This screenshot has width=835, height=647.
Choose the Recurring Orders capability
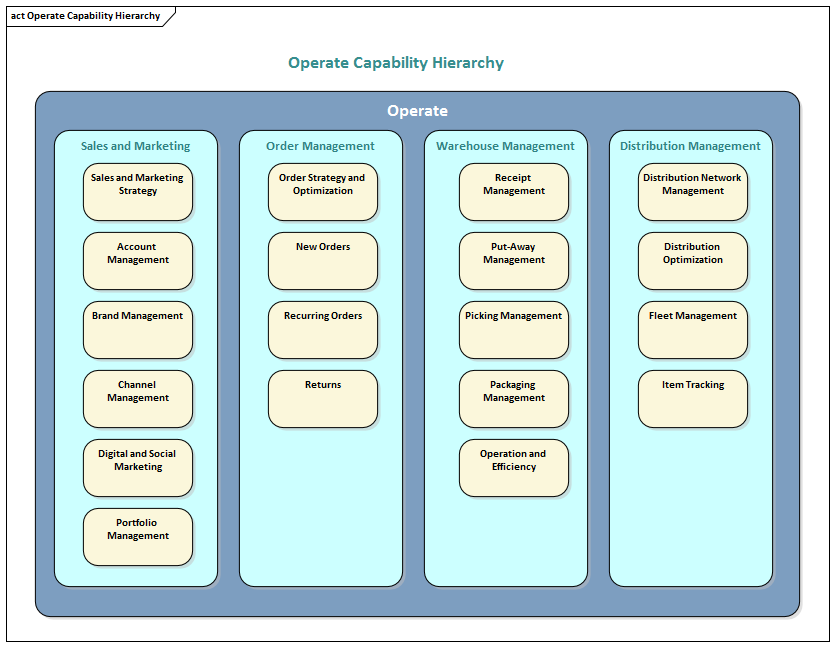coord(322,330)
